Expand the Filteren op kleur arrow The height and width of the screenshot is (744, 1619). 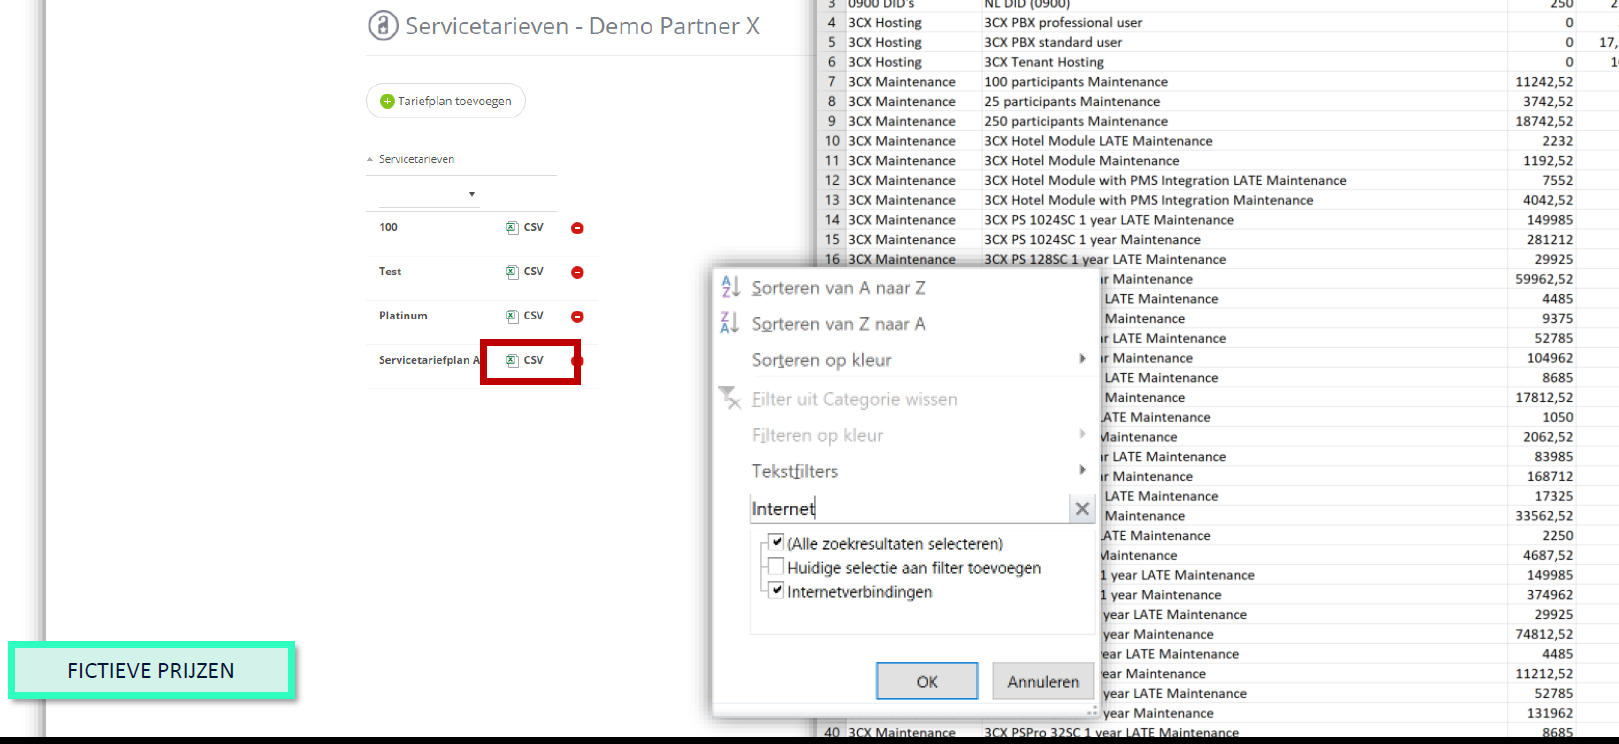(x=1082, y=434)
